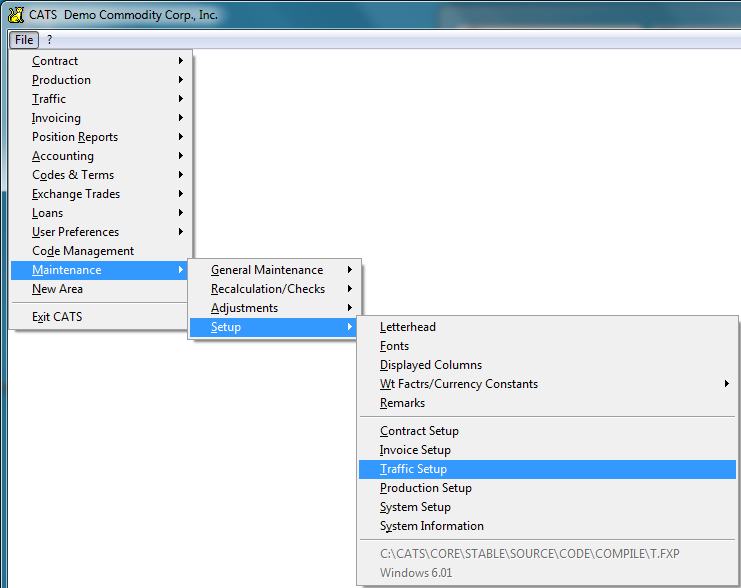Screen dimensions: 741x588
Task: Select the Maintenance menu item
Action: [x=100, y=270]
